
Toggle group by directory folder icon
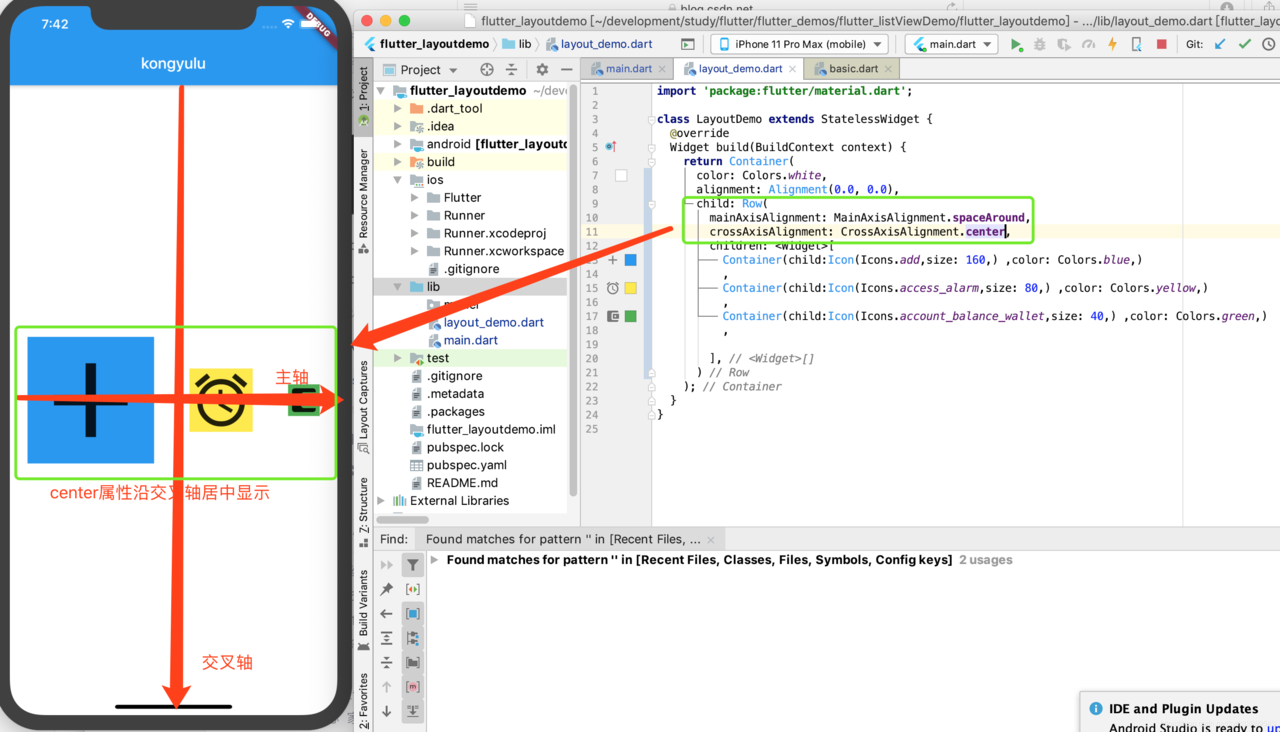pyautogui.click(x=412, y=662)
